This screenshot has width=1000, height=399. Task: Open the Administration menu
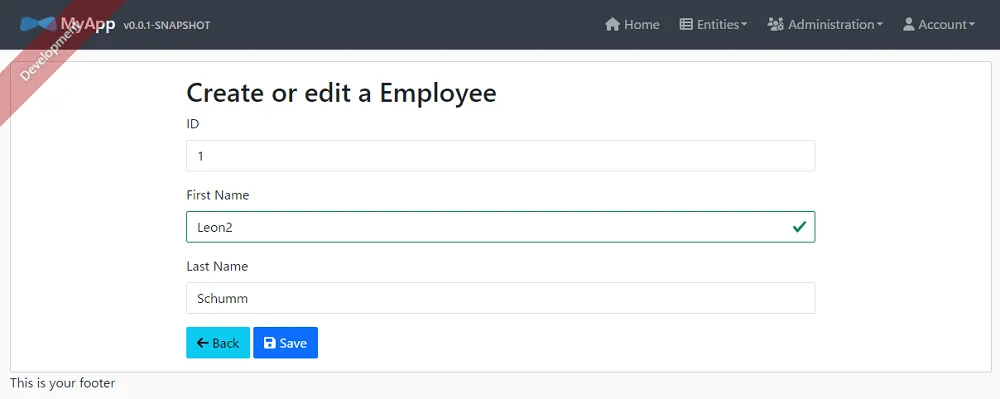(x=825, y=24)
